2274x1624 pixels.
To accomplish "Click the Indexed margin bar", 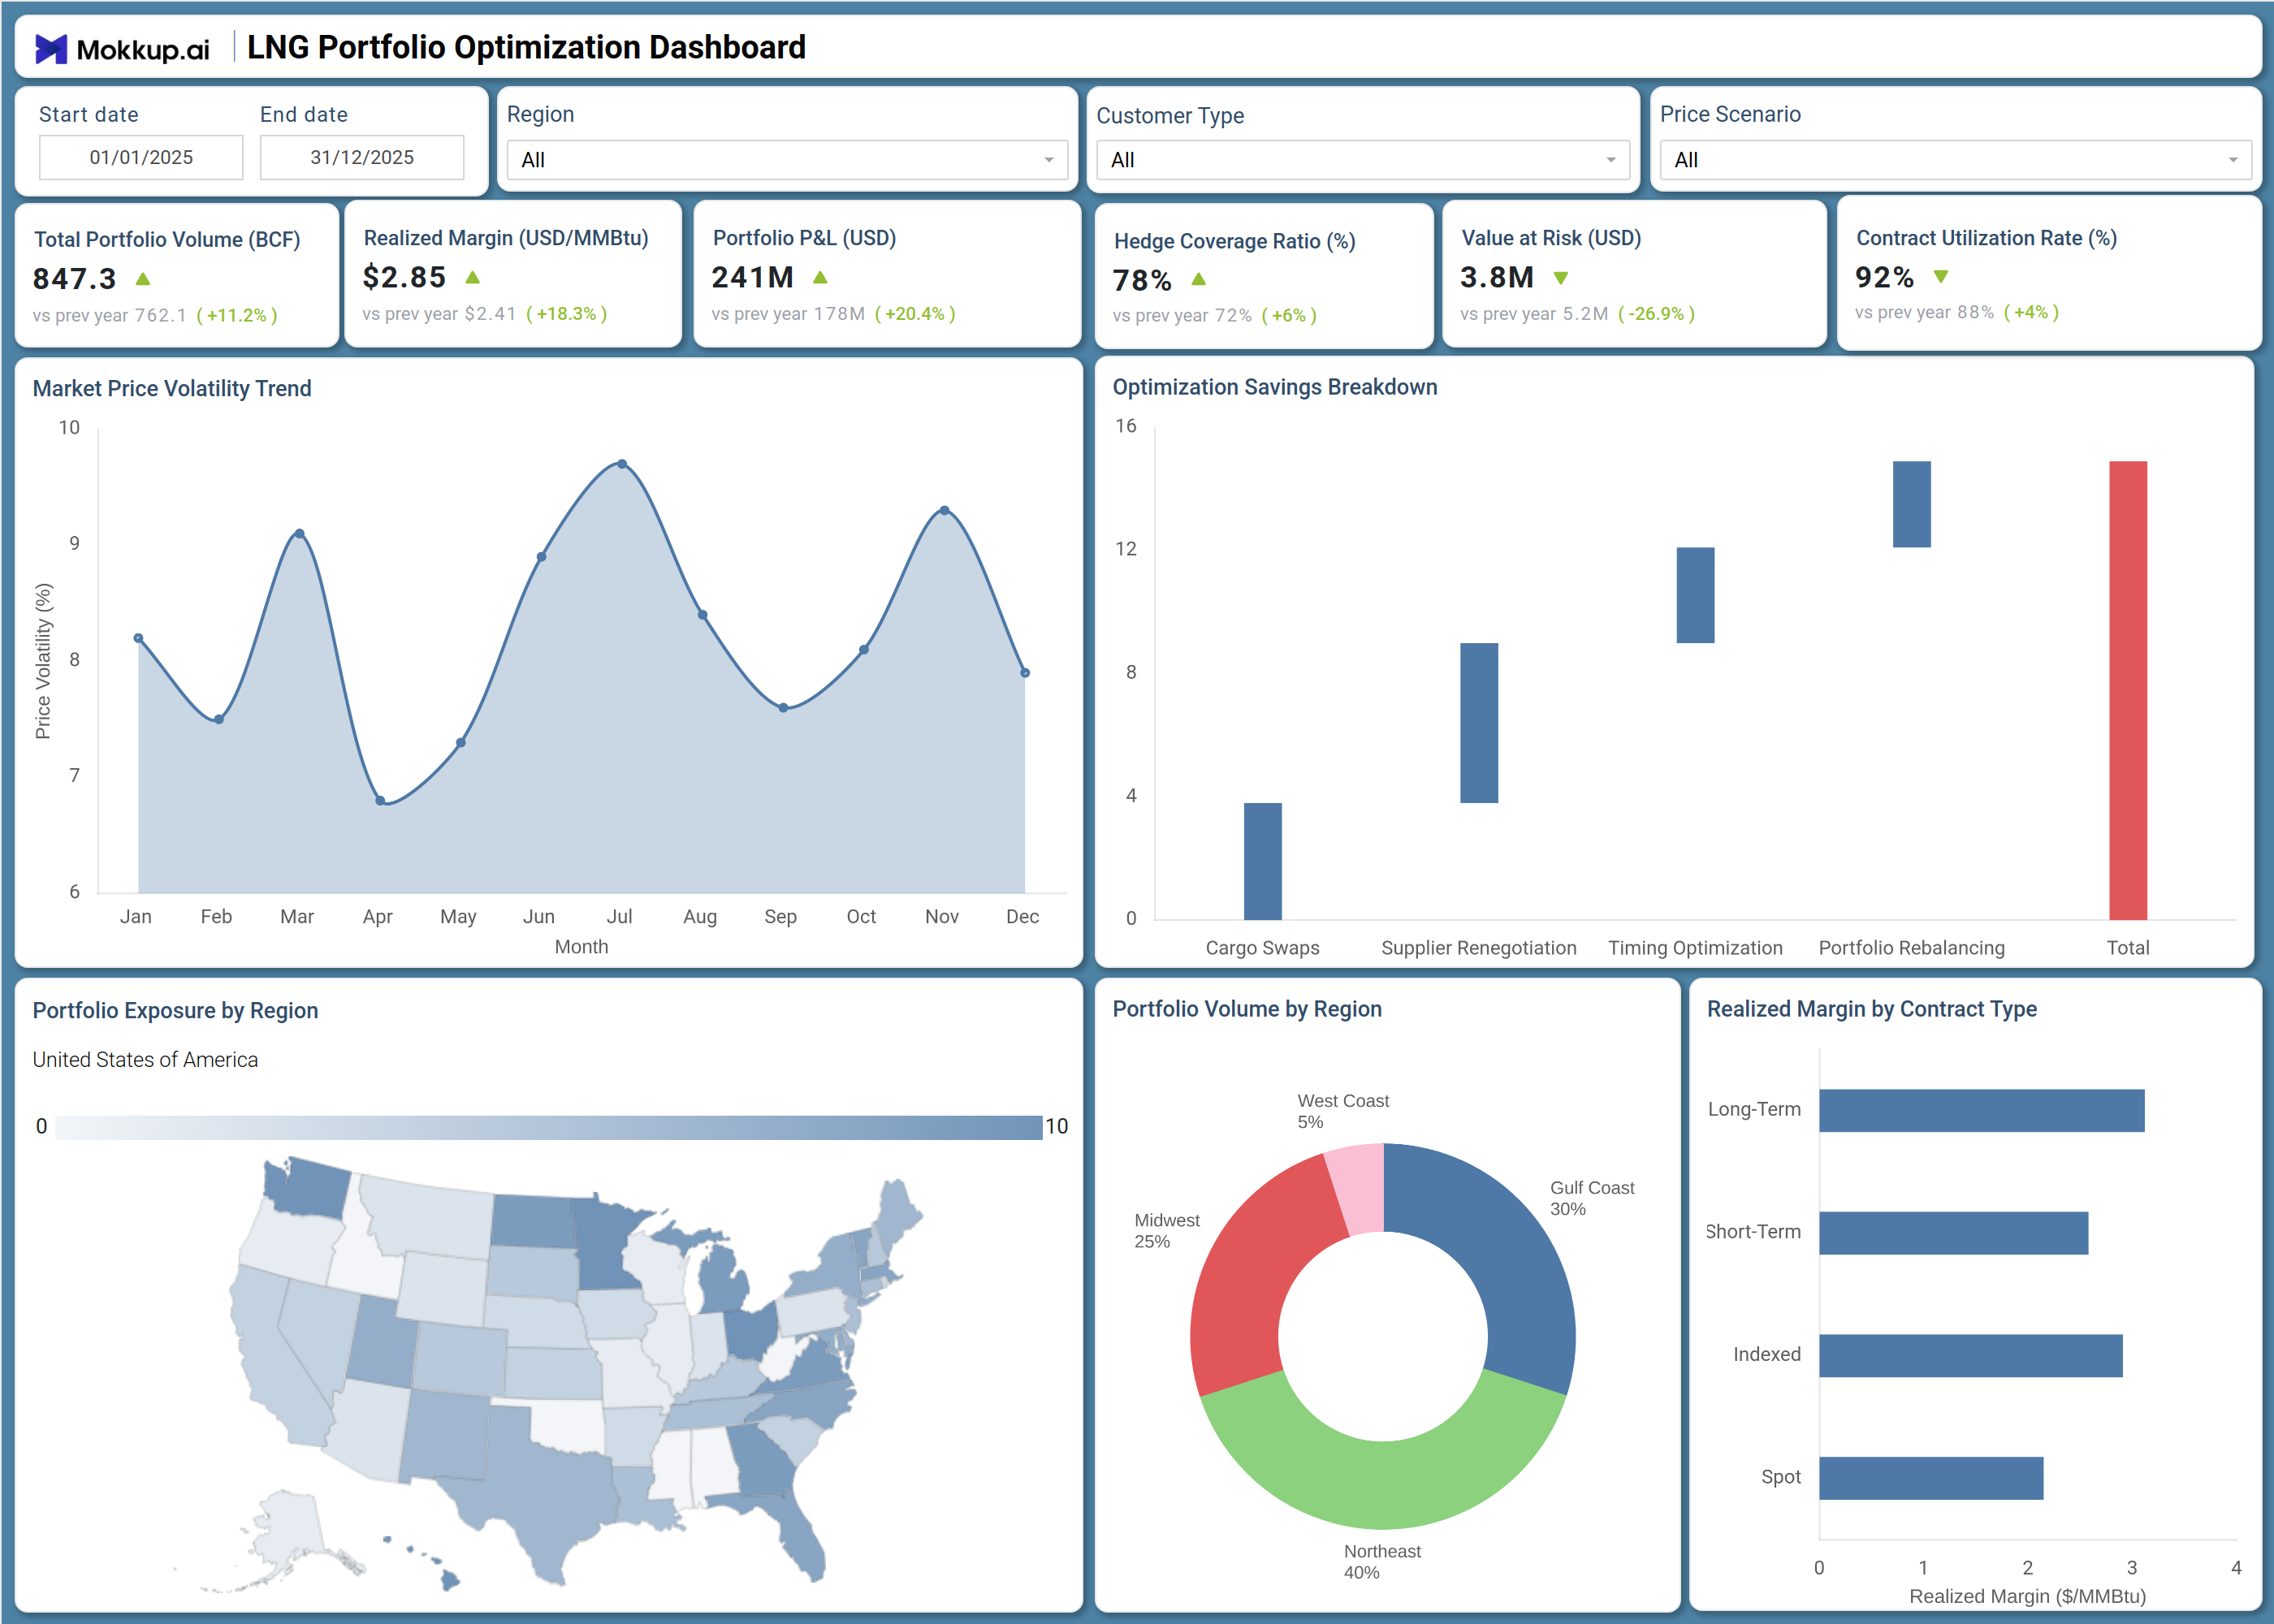I will pos(1970,1356).
